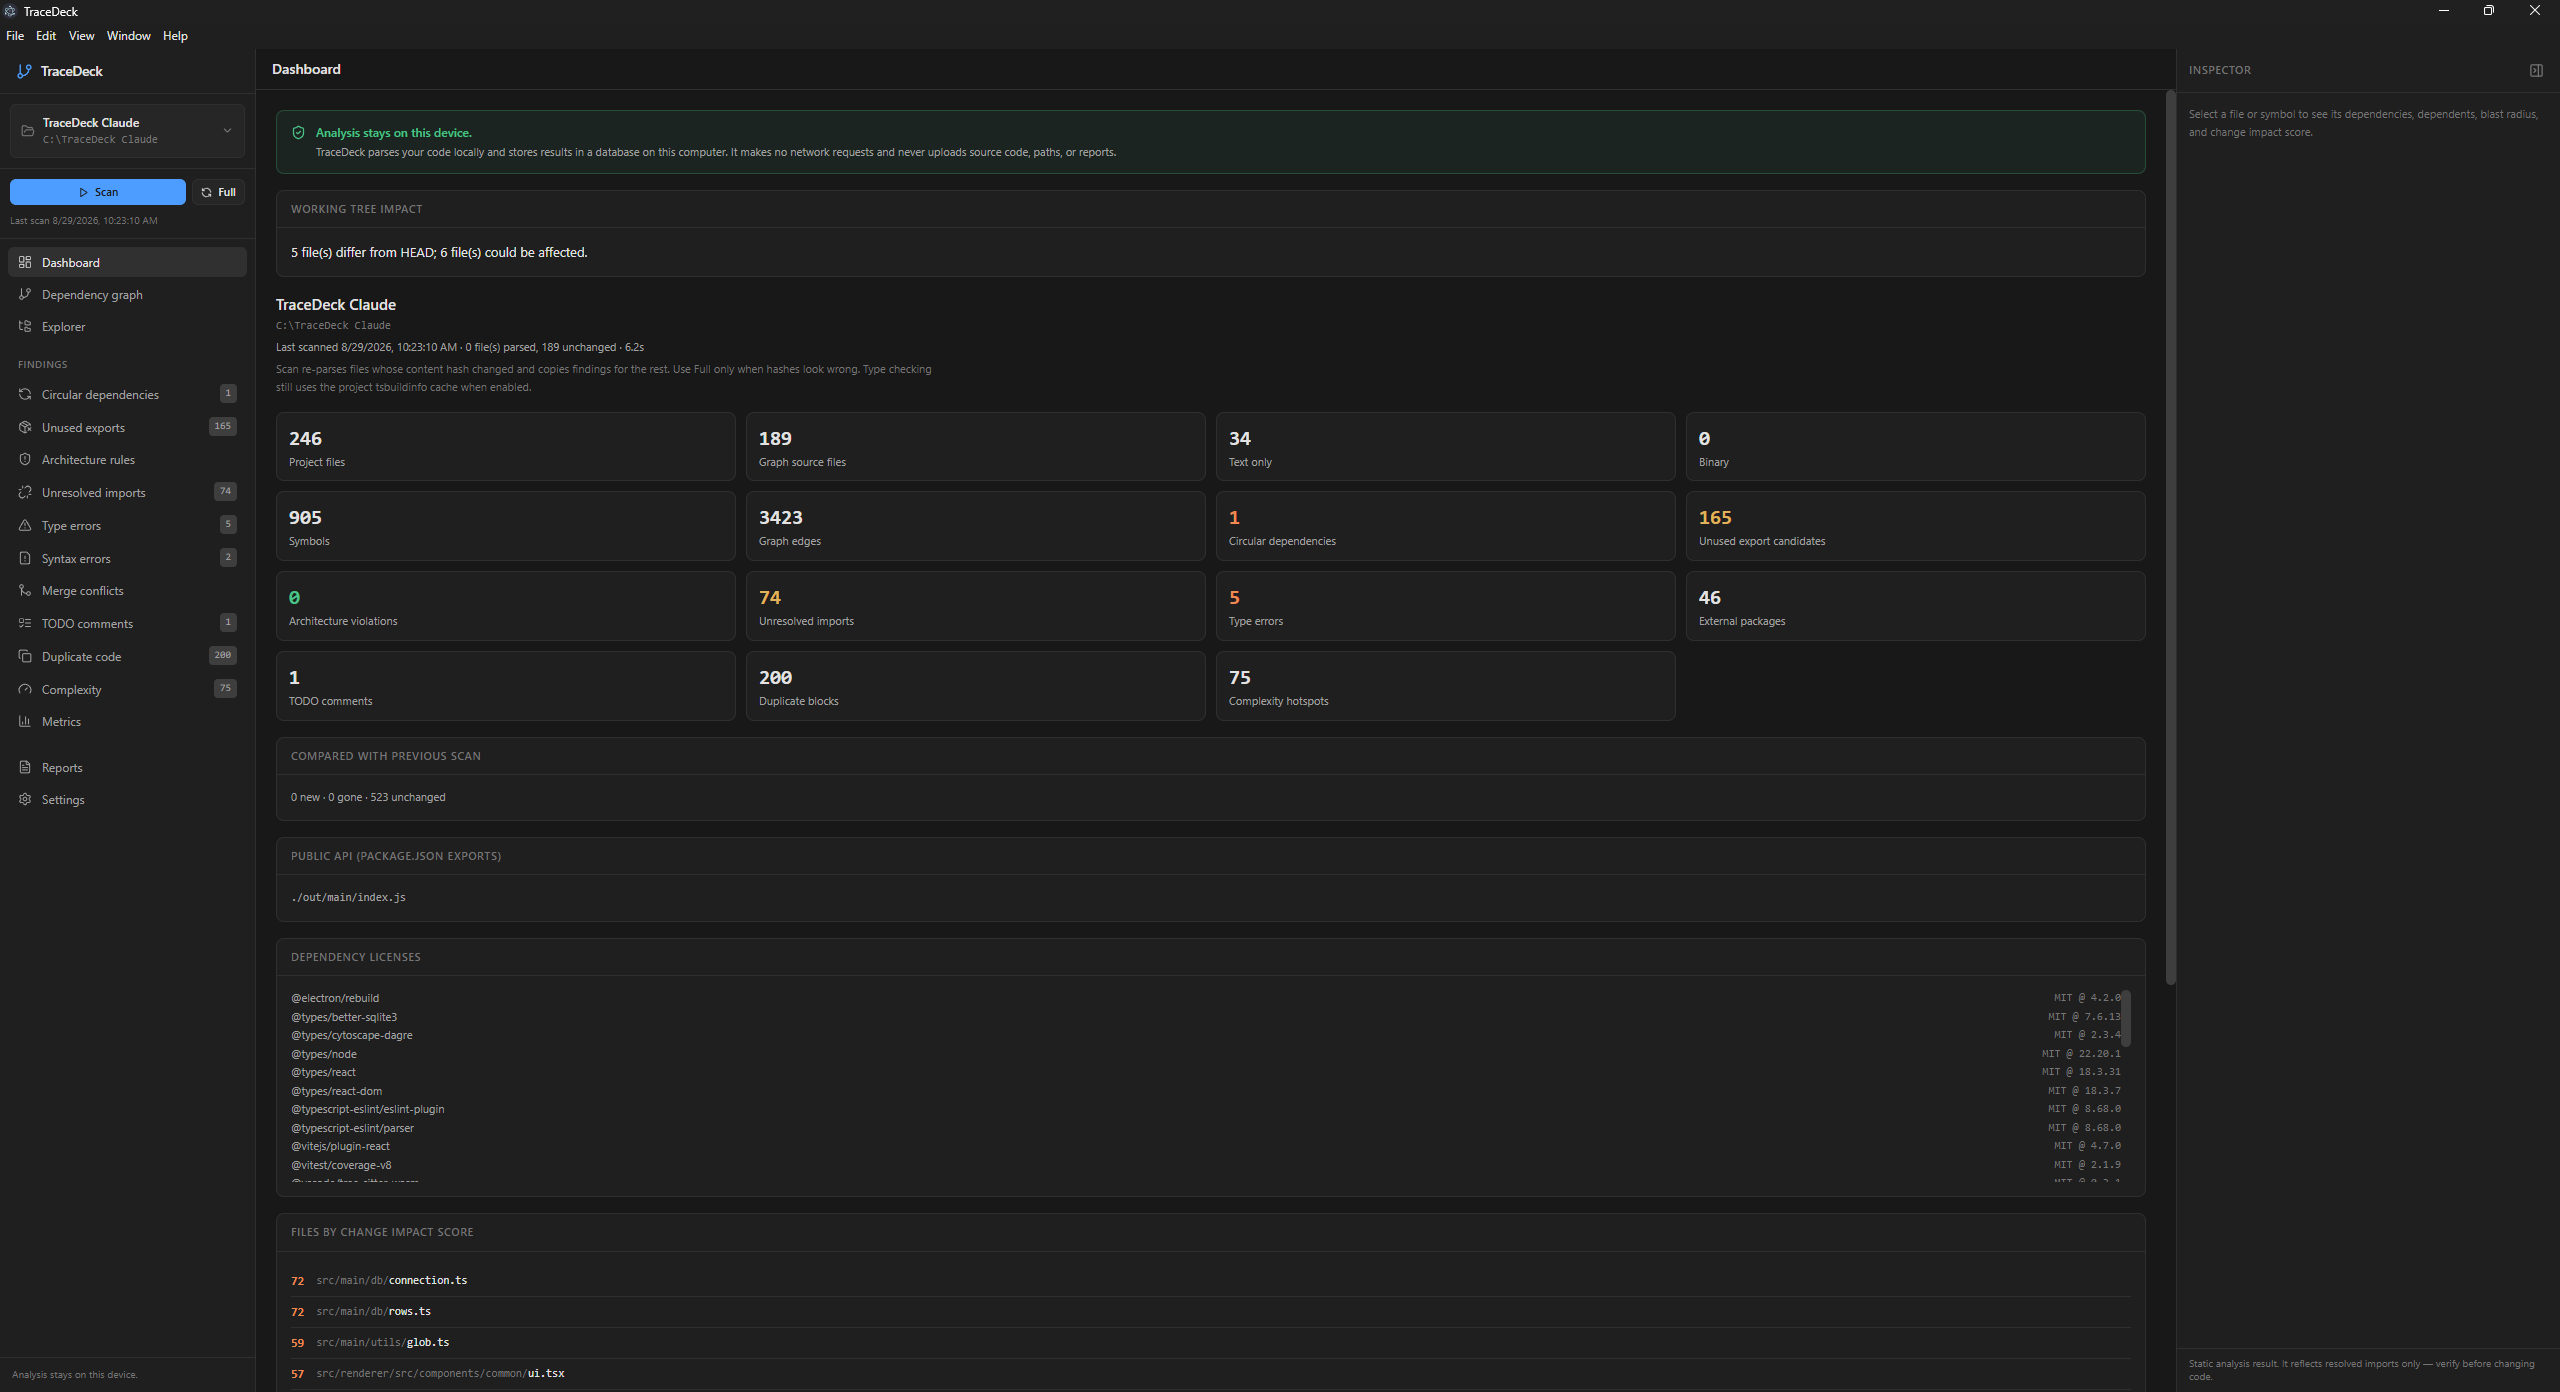Click the dependency licenses list scrollbar
The height and width of the screenshot is (1392, 2560).
point(2126,1018)
